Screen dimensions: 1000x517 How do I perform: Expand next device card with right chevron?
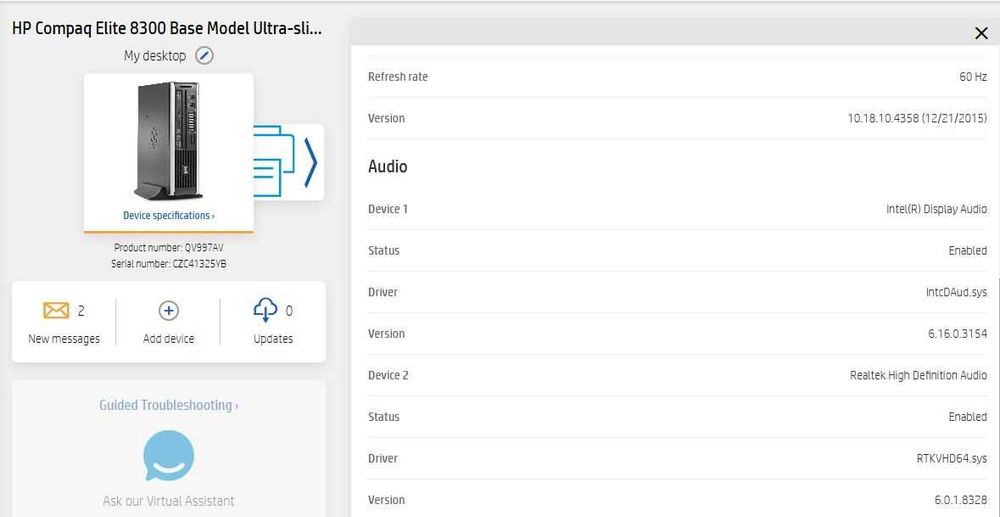[310, 162]
